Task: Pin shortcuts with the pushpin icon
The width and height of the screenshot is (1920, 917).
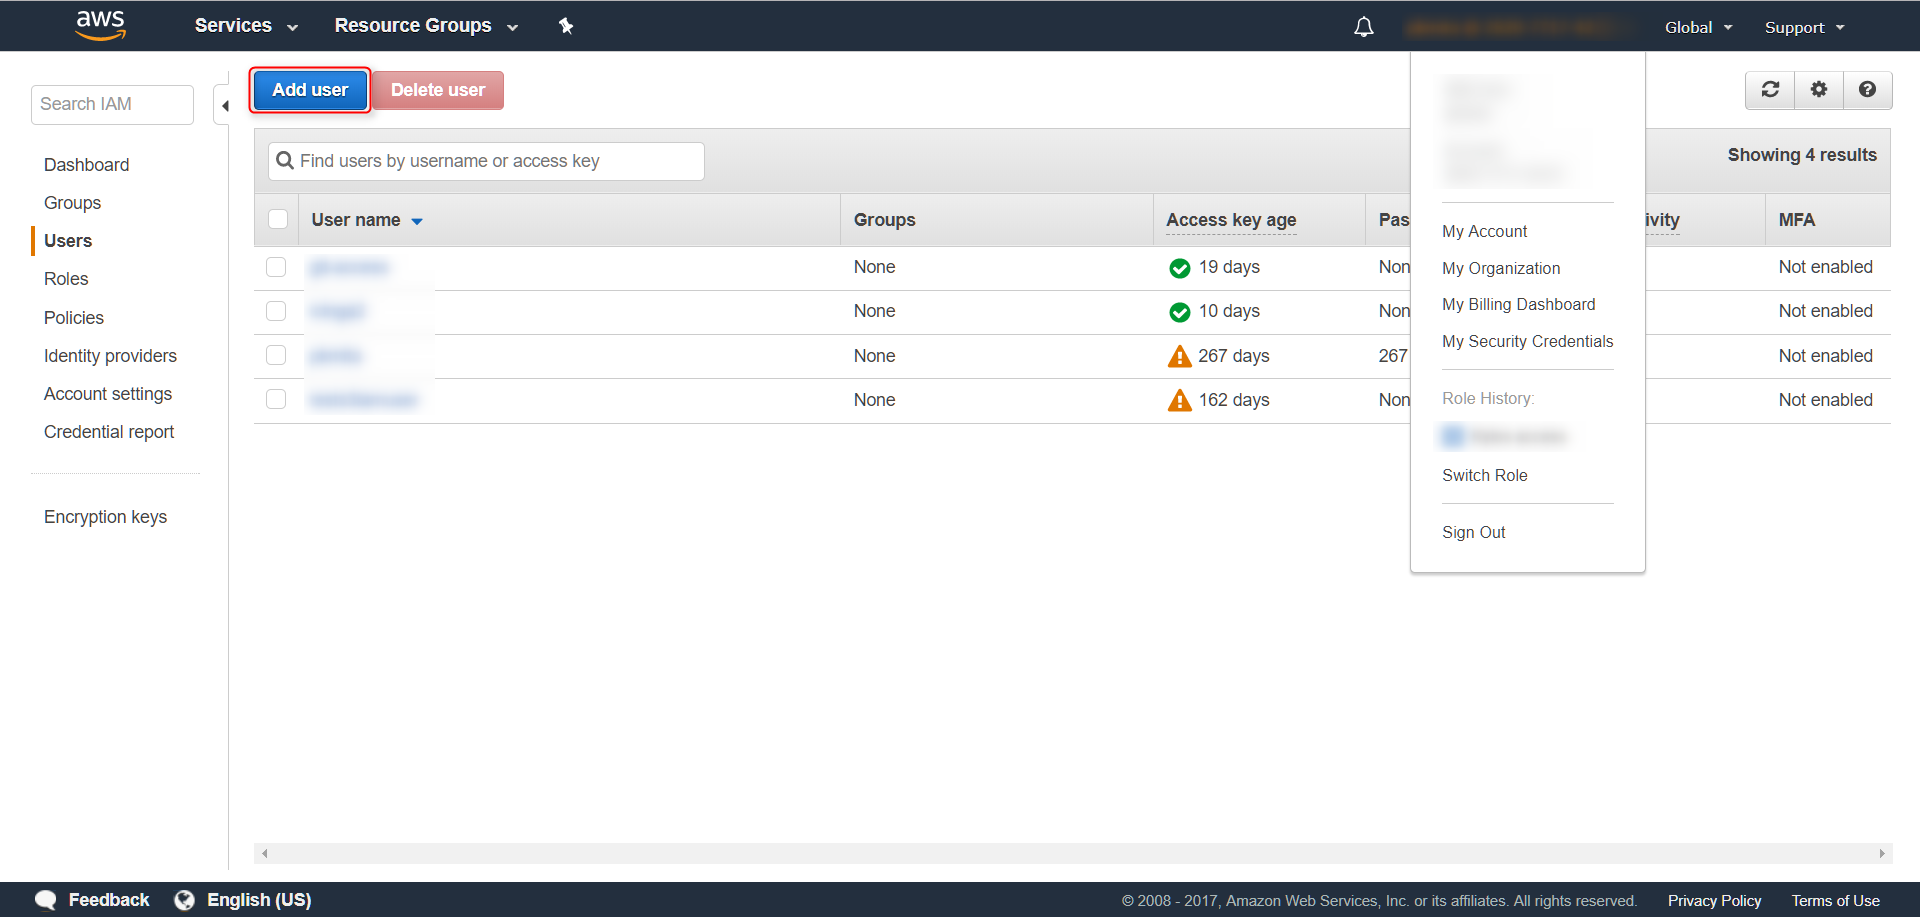Action: click(566, 26)
